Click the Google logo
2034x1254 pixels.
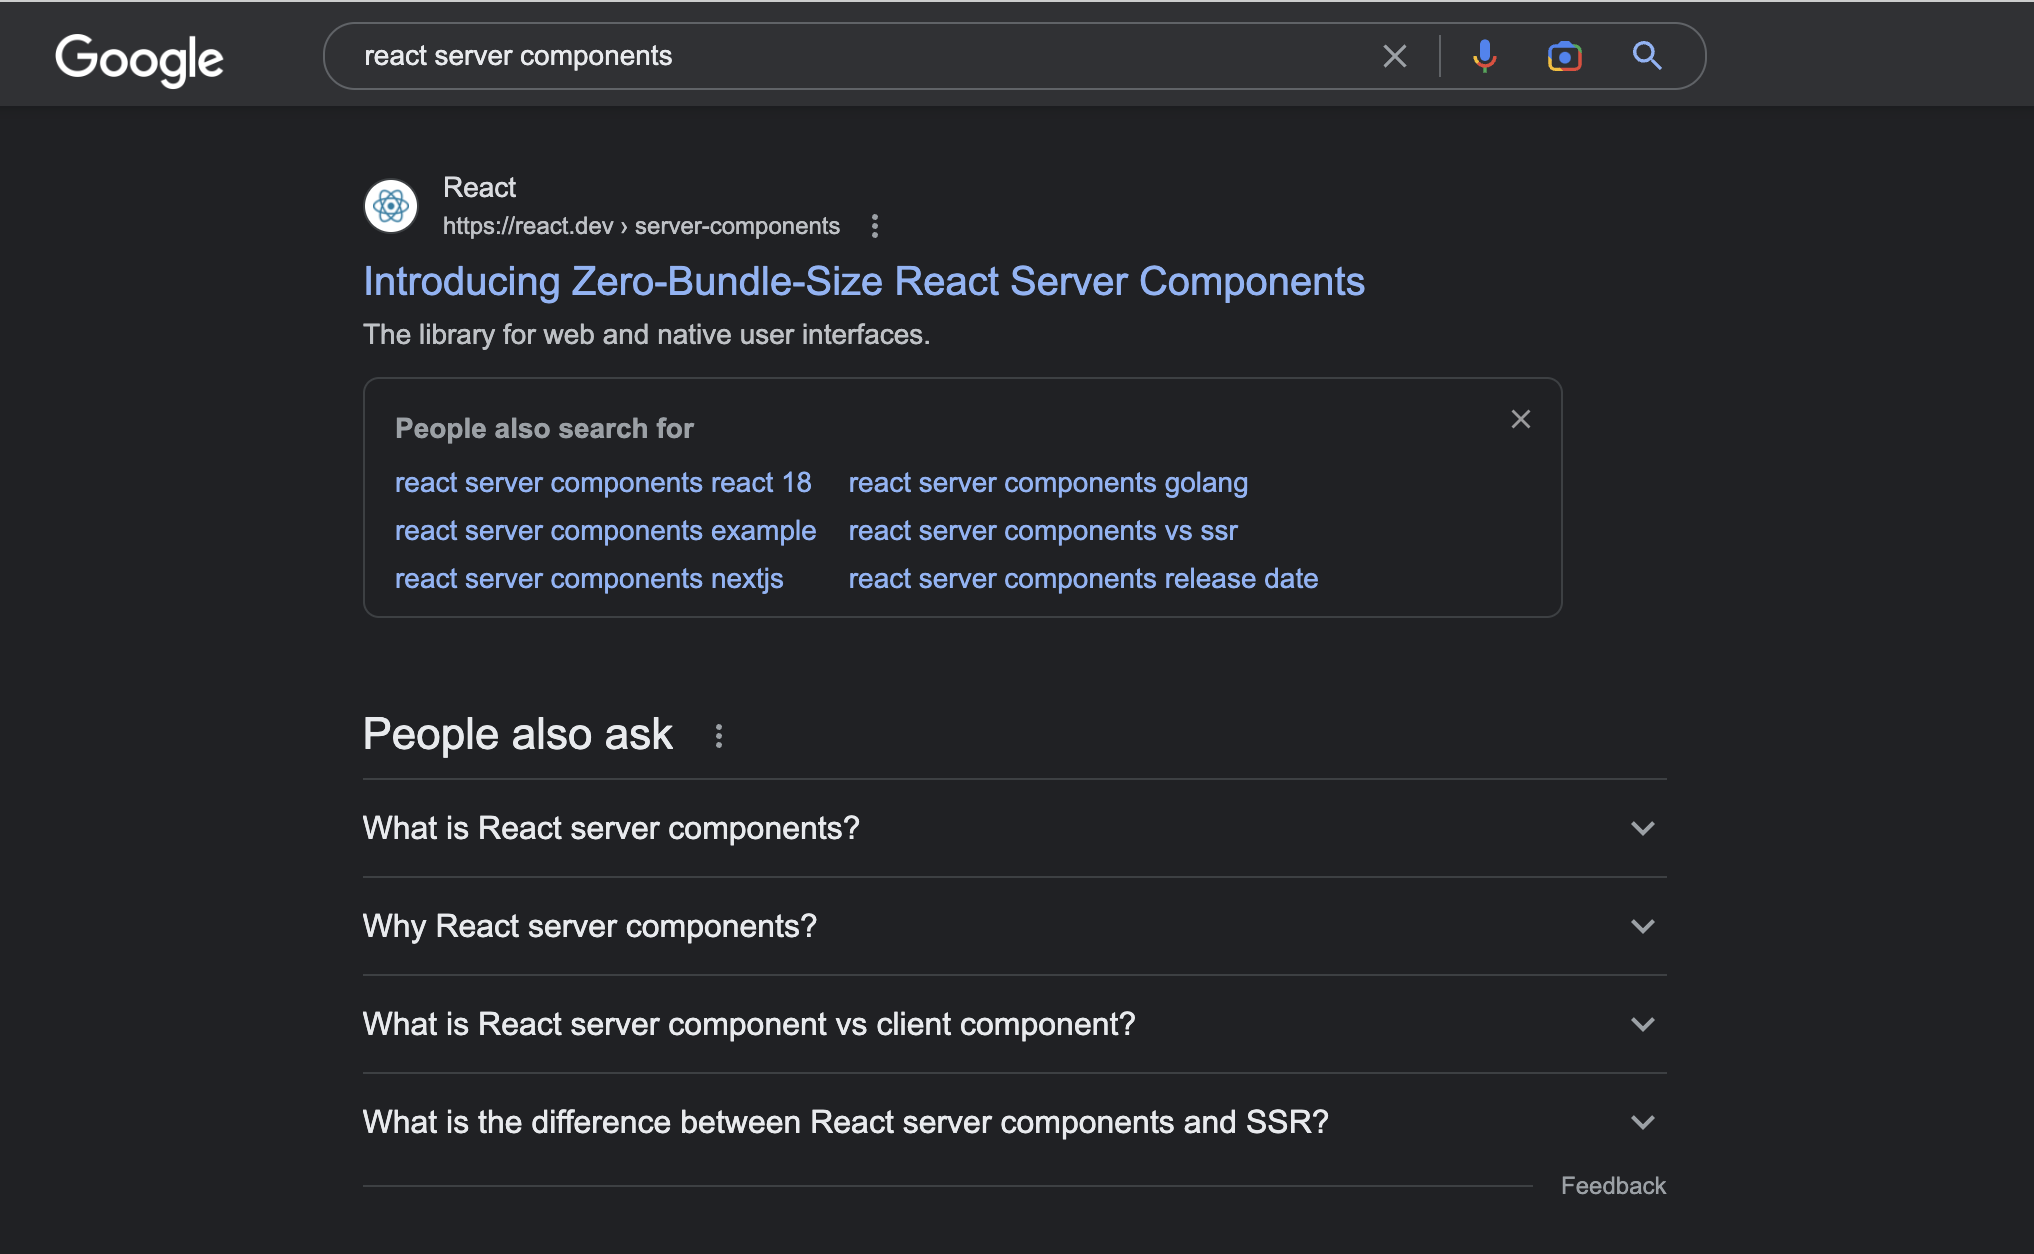tap(139, 58)
